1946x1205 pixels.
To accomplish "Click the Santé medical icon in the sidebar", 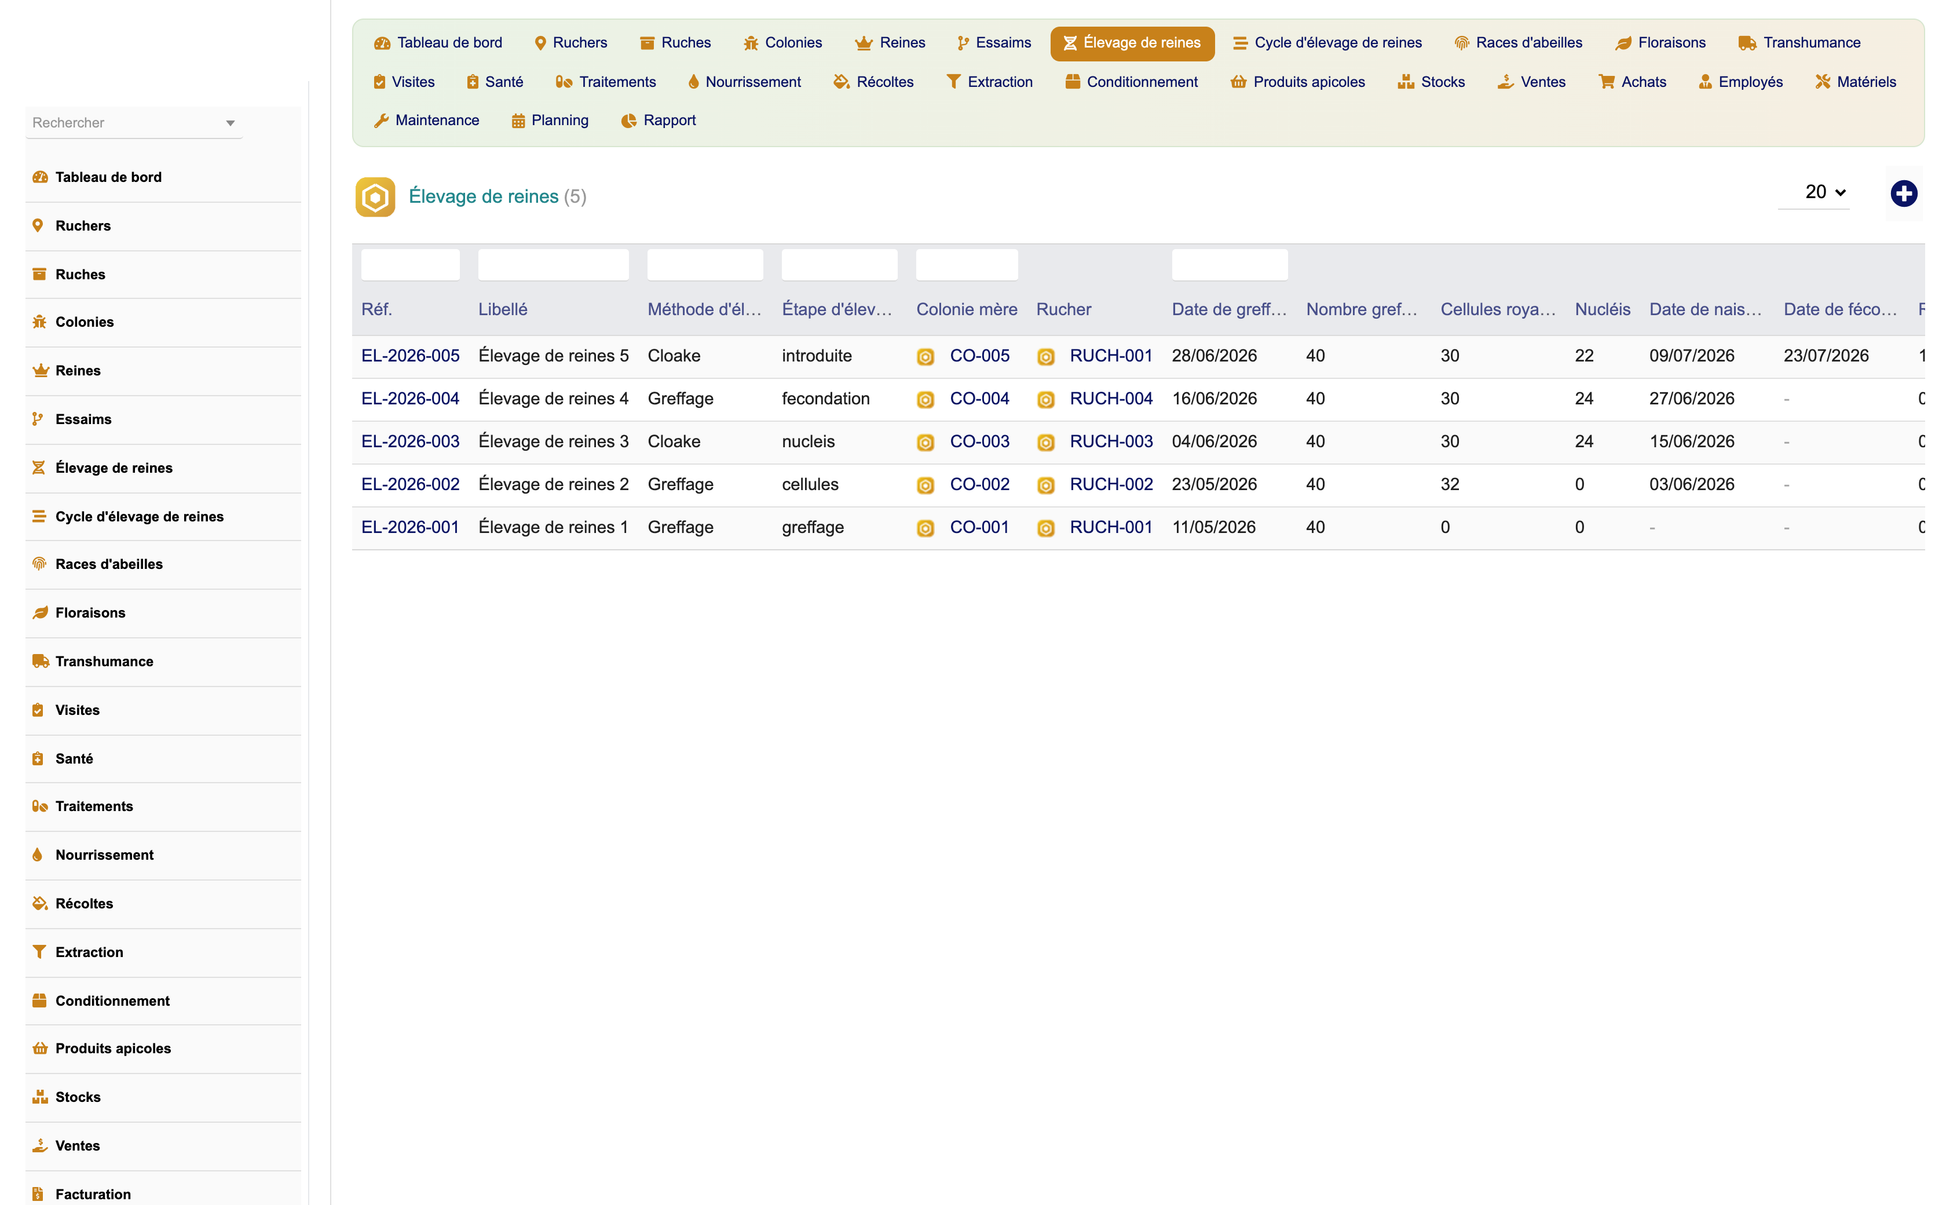I will pyautogui.click(x=38, y=759).
